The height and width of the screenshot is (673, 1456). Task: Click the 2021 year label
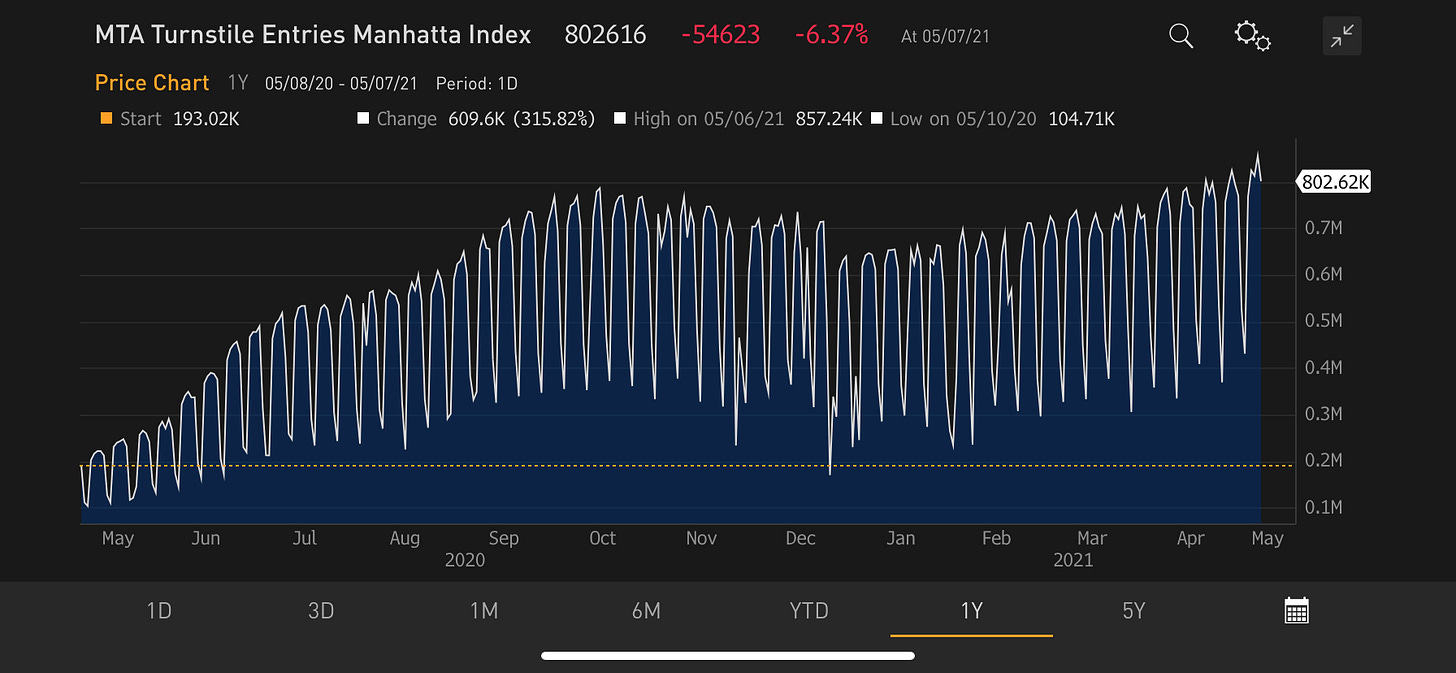tap(1072, 560)
